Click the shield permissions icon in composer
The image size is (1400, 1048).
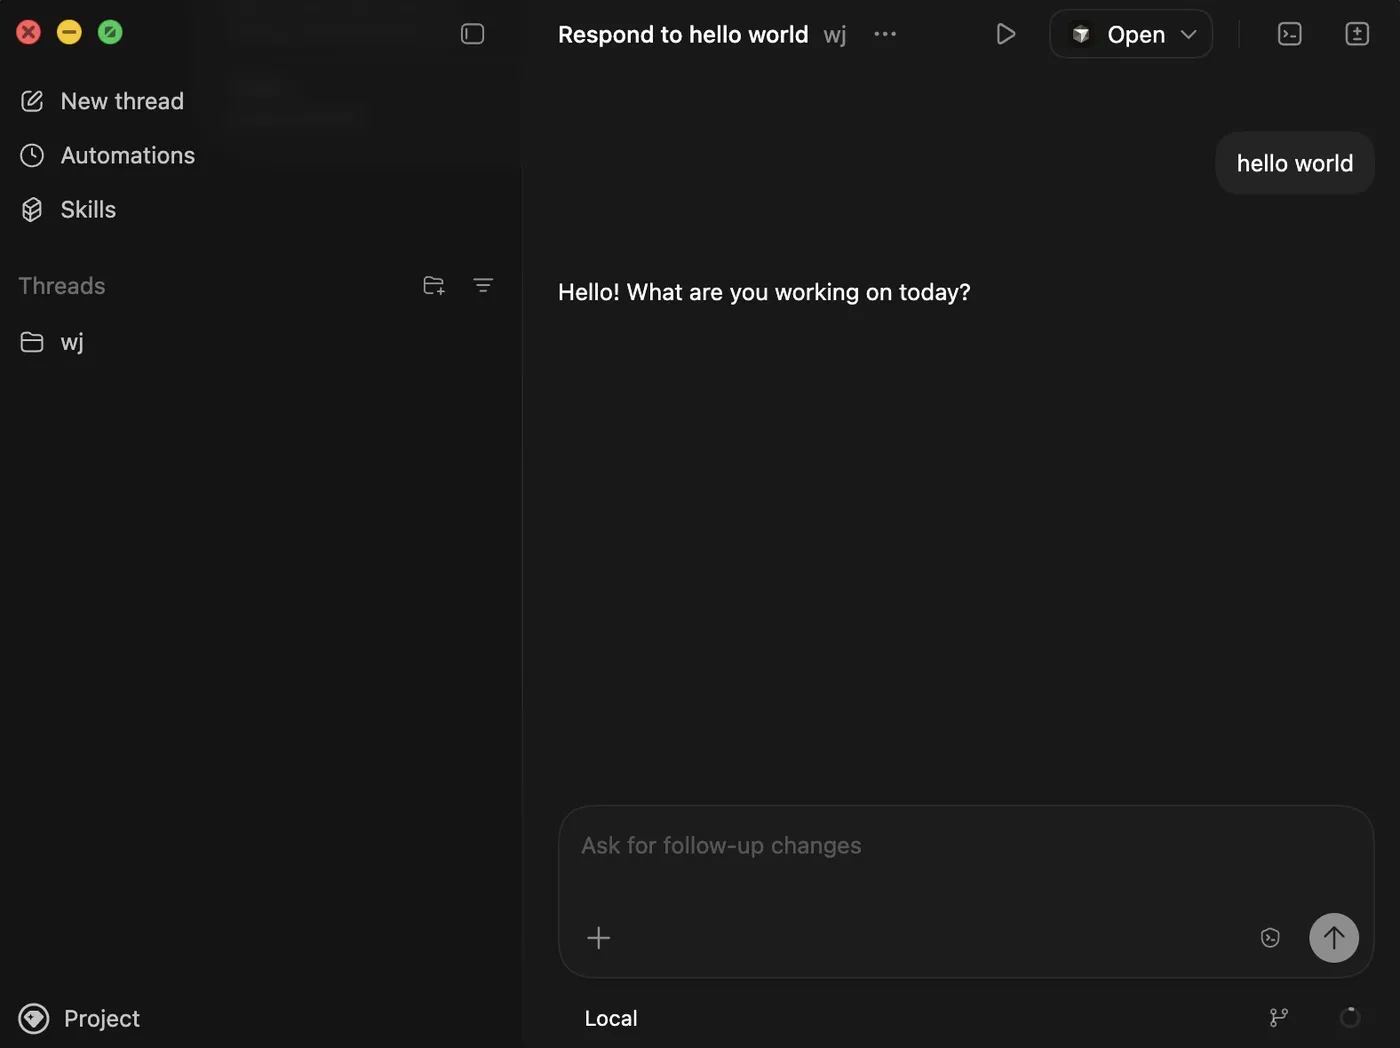pyautogui.click(x=1270, y=938)
